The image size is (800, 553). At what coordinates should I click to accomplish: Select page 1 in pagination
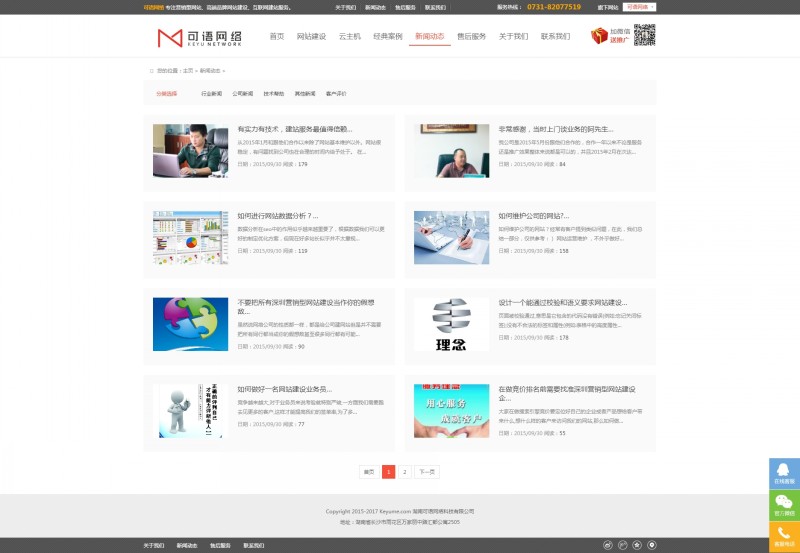(x=388, y=472)
